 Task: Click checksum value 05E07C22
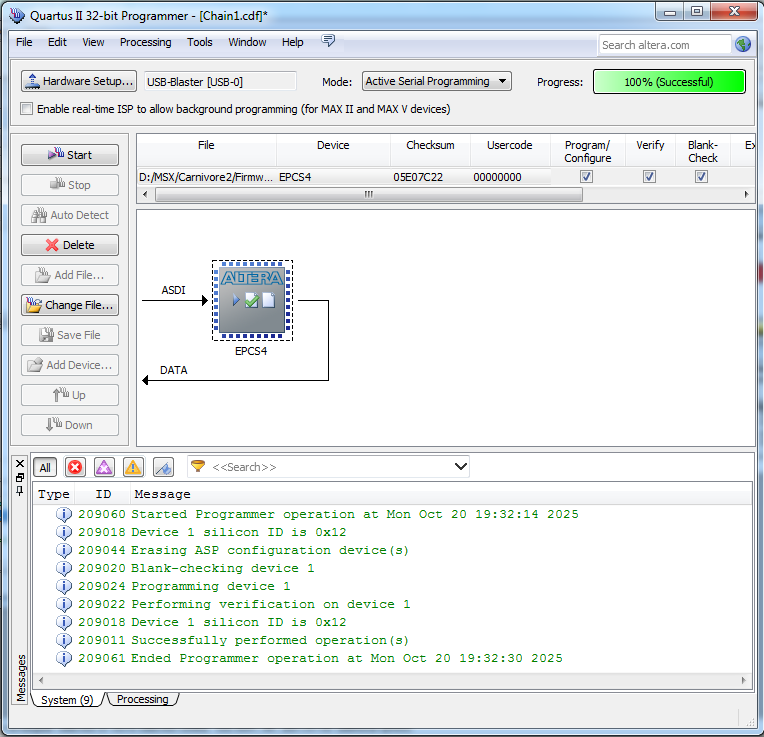pyautogui.click(x=418, y=177)
